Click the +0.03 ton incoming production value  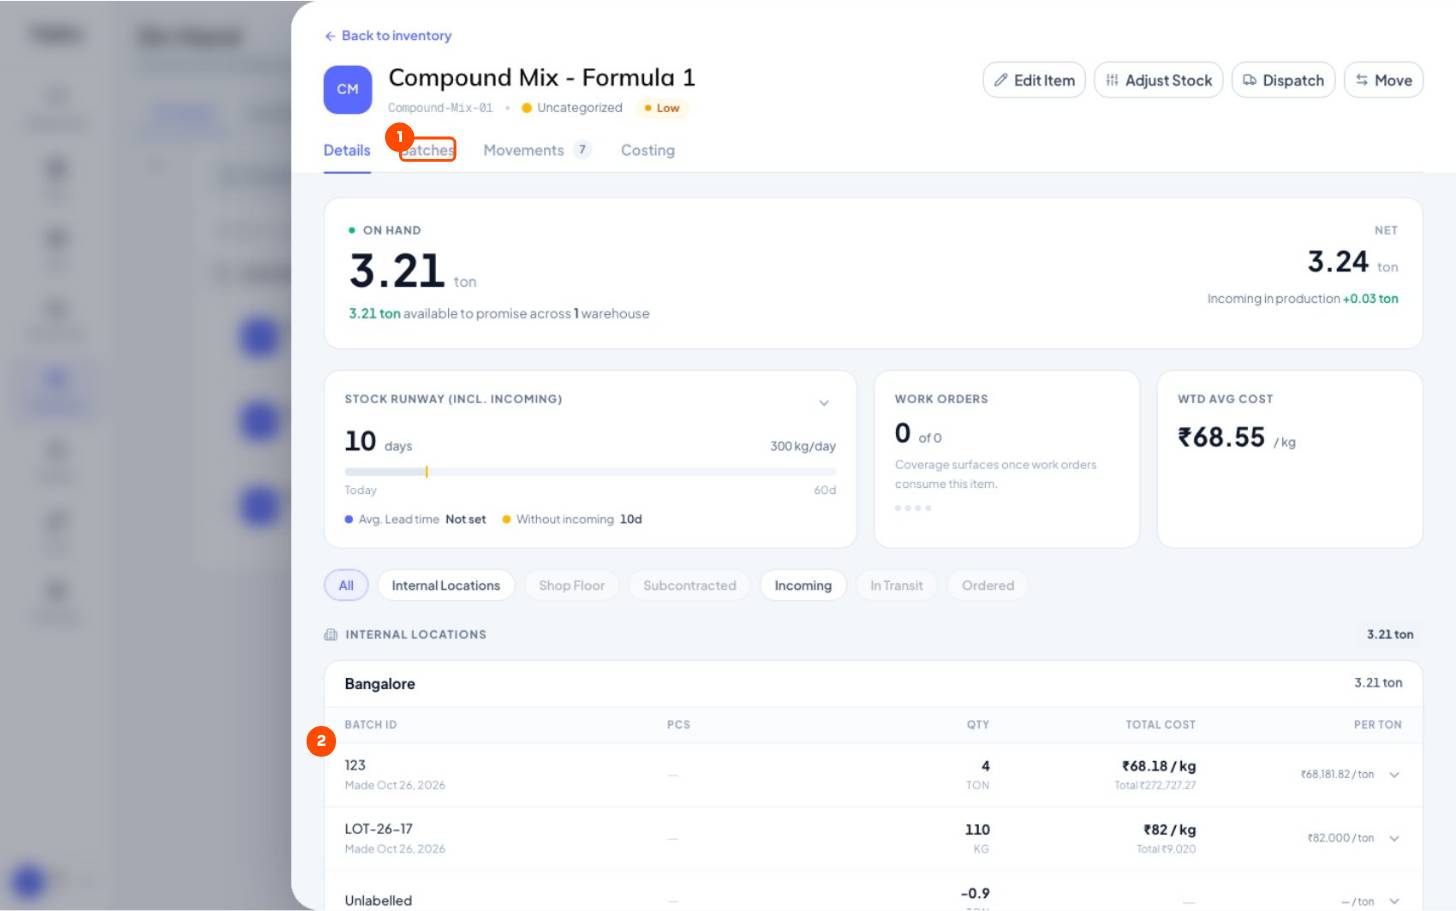tap(1370, 299)
